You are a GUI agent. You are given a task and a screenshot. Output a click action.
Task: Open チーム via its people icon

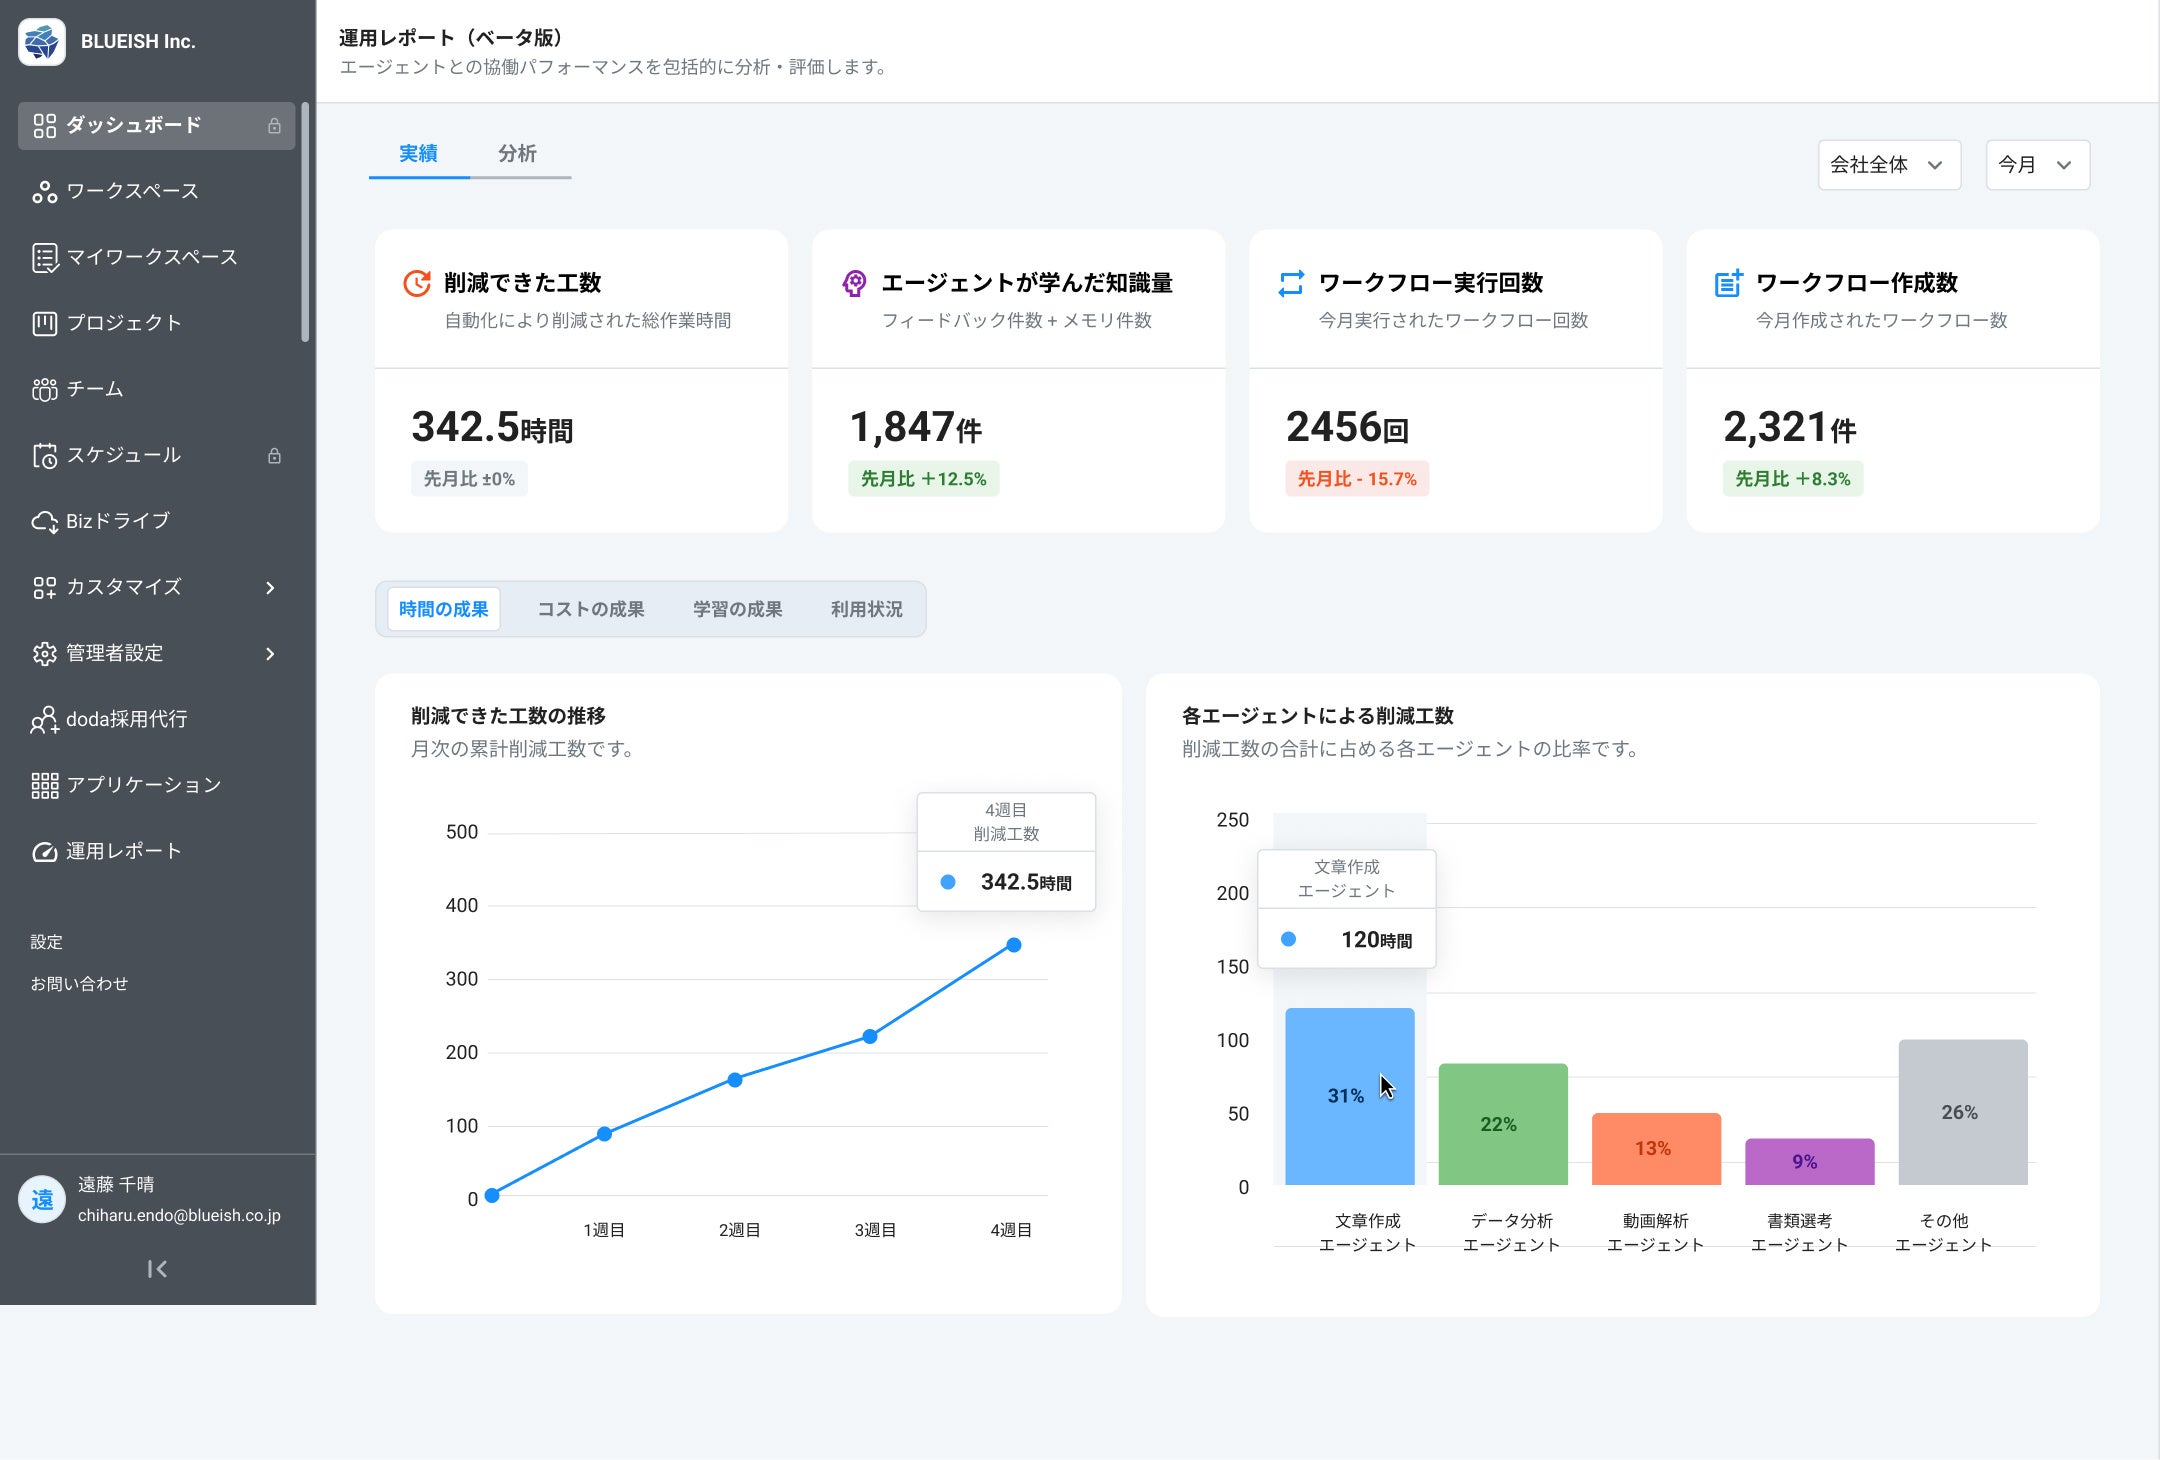click(44, 389)
